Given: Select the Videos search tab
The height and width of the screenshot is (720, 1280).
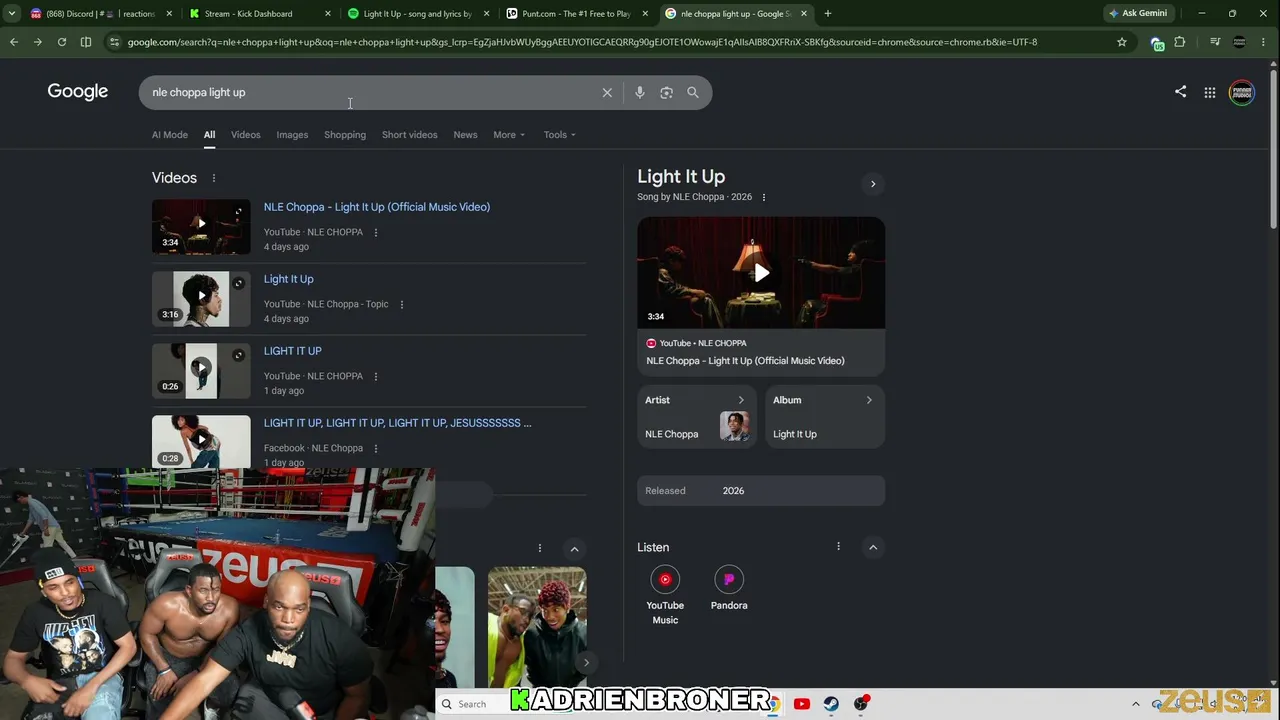Looking at the screenshot, I should pos(246,135).
